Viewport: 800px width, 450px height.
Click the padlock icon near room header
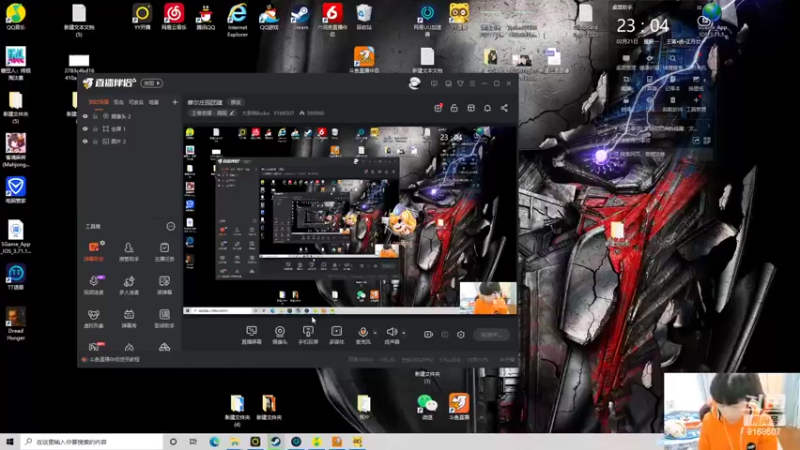pos(454,108)
